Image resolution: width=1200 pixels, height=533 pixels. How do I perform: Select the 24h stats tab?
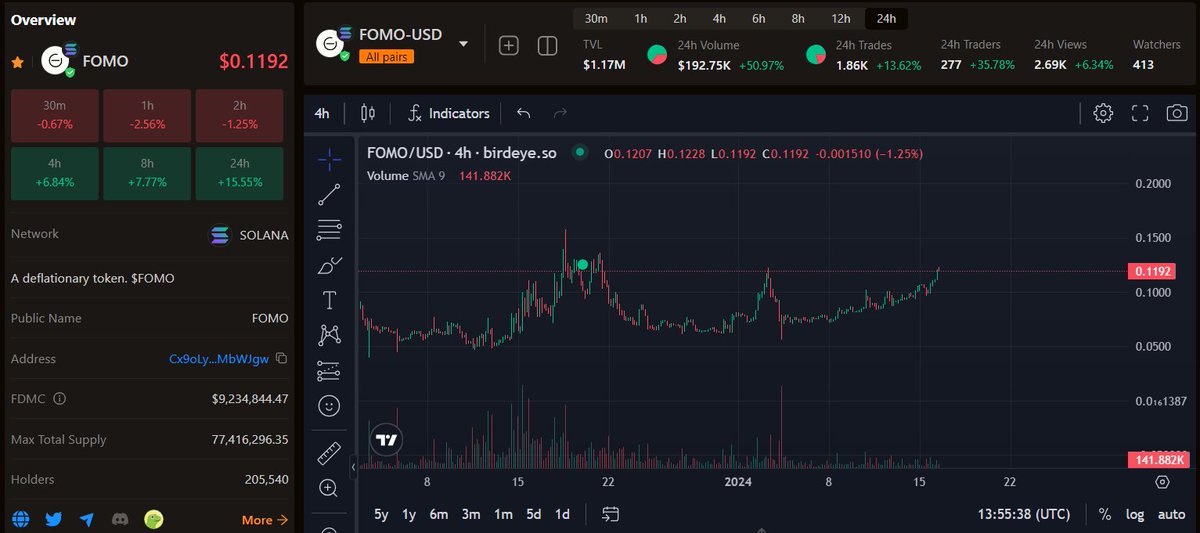[x=886, y=18]
